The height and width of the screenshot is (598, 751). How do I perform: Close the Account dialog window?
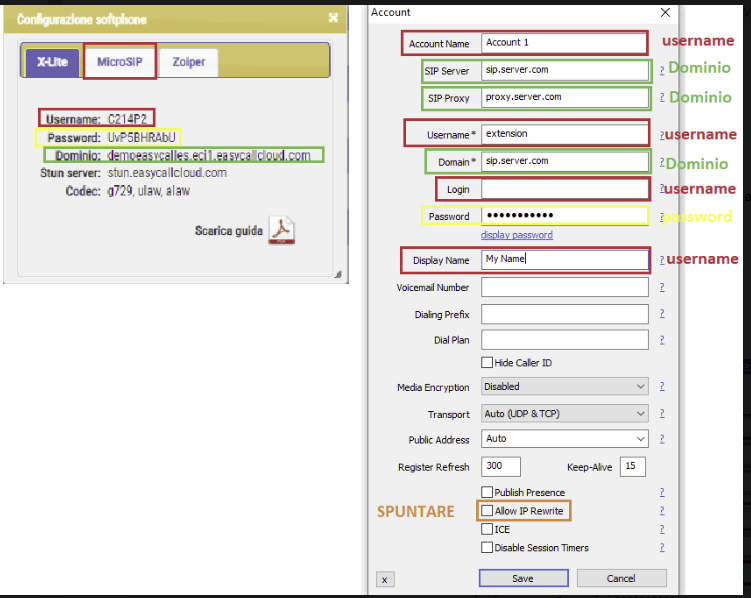tap(665, 12)
